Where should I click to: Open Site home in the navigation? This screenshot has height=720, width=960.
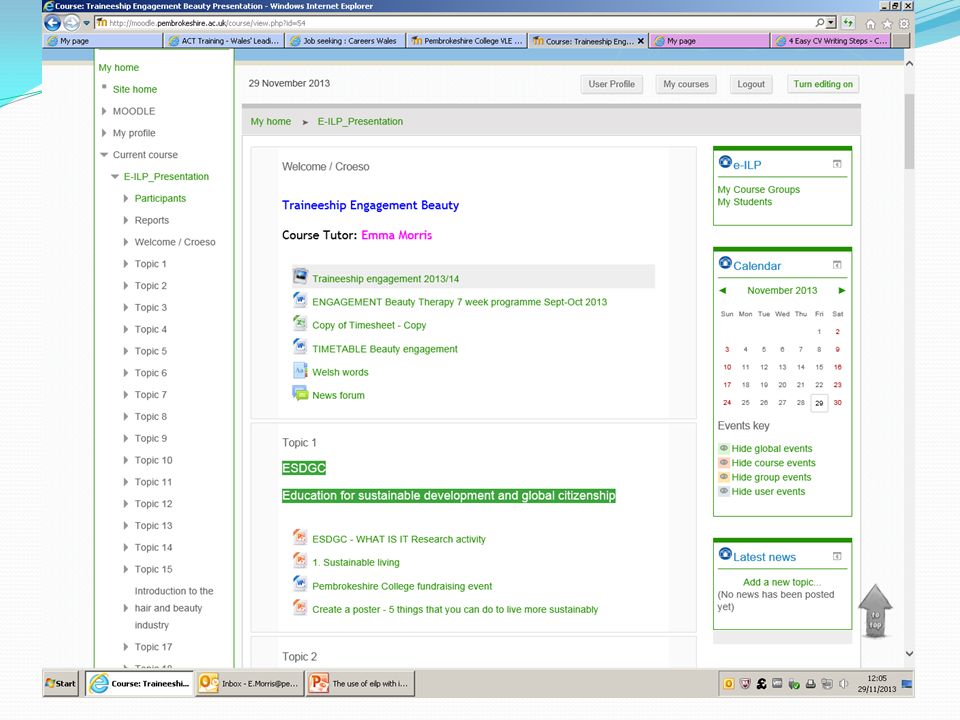135,89
